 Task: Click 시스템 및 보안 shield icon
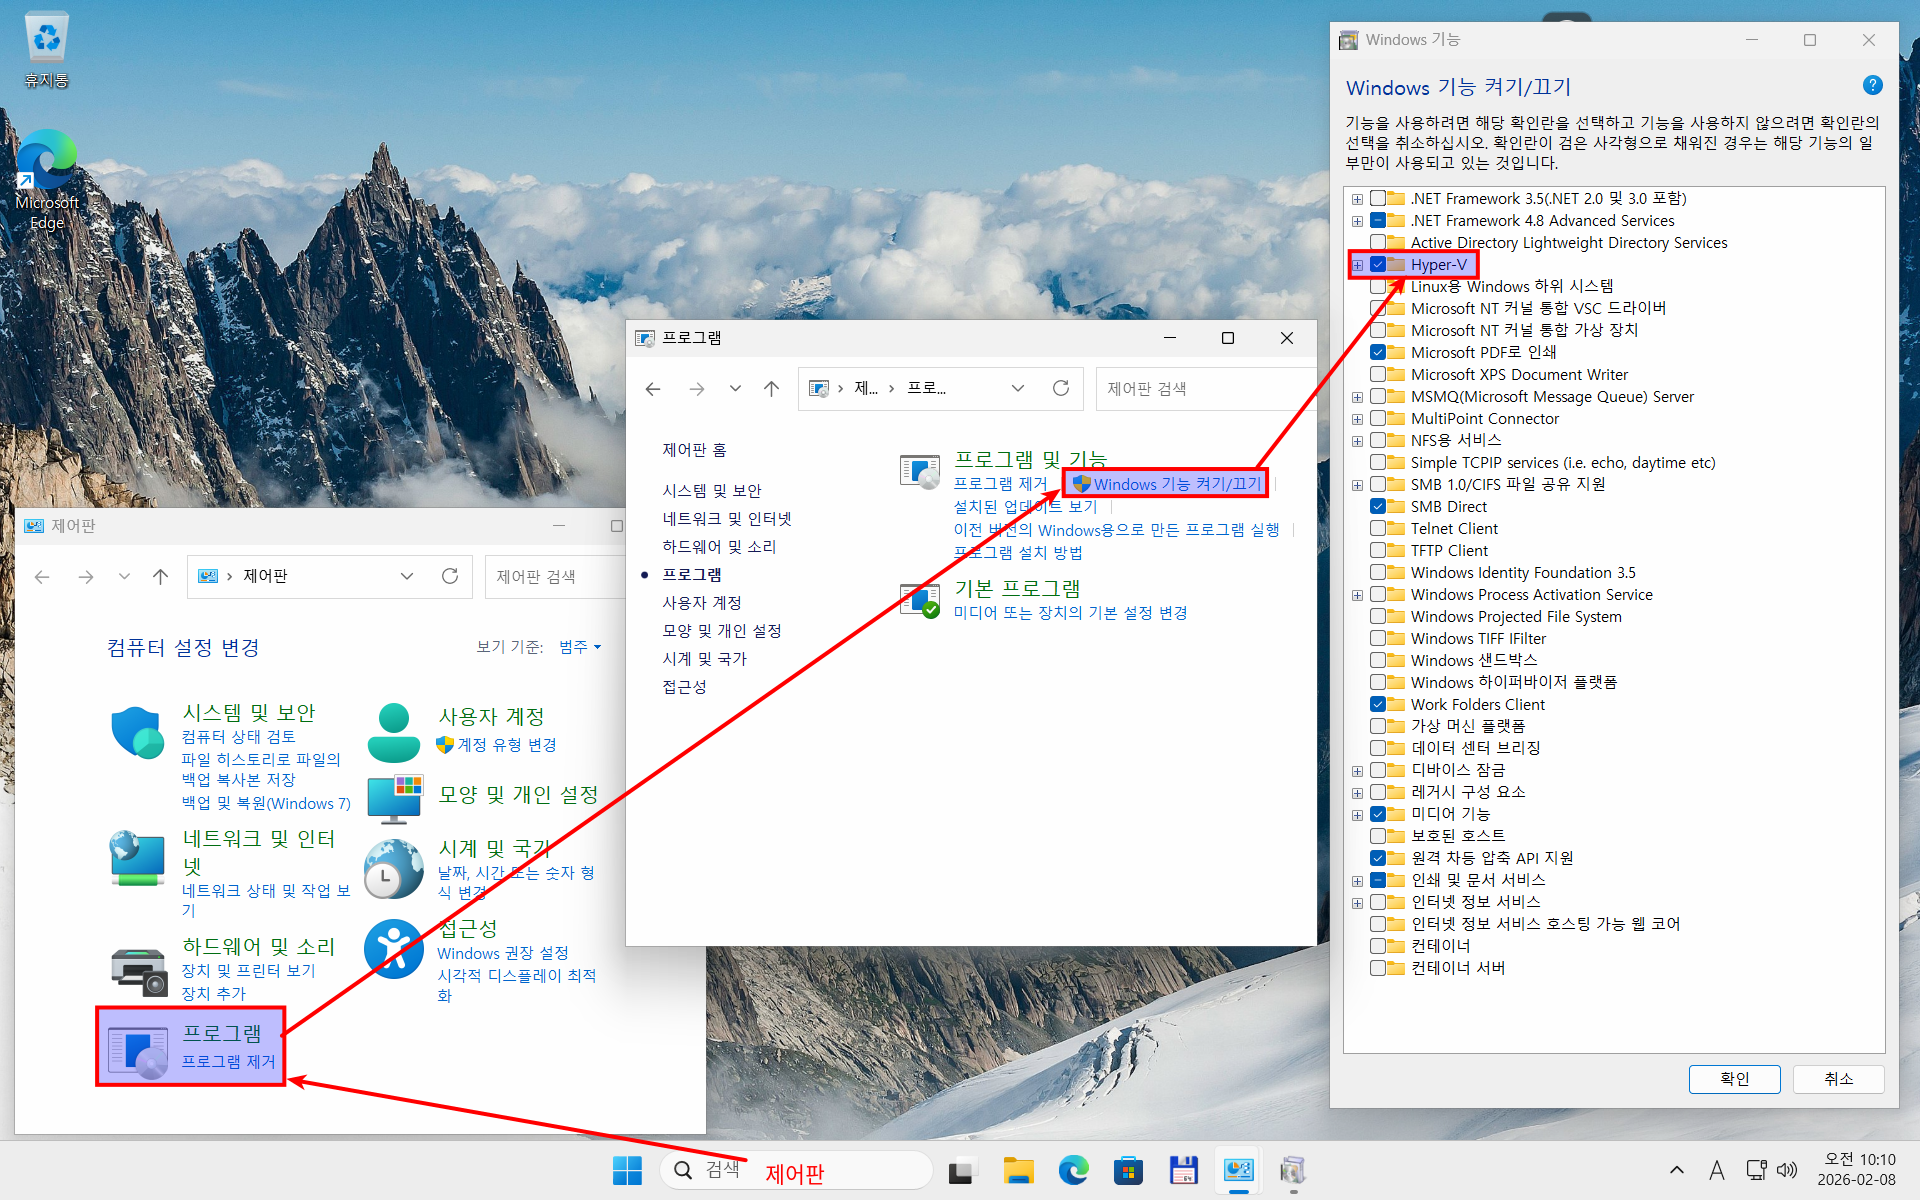[x=137, y=733]
